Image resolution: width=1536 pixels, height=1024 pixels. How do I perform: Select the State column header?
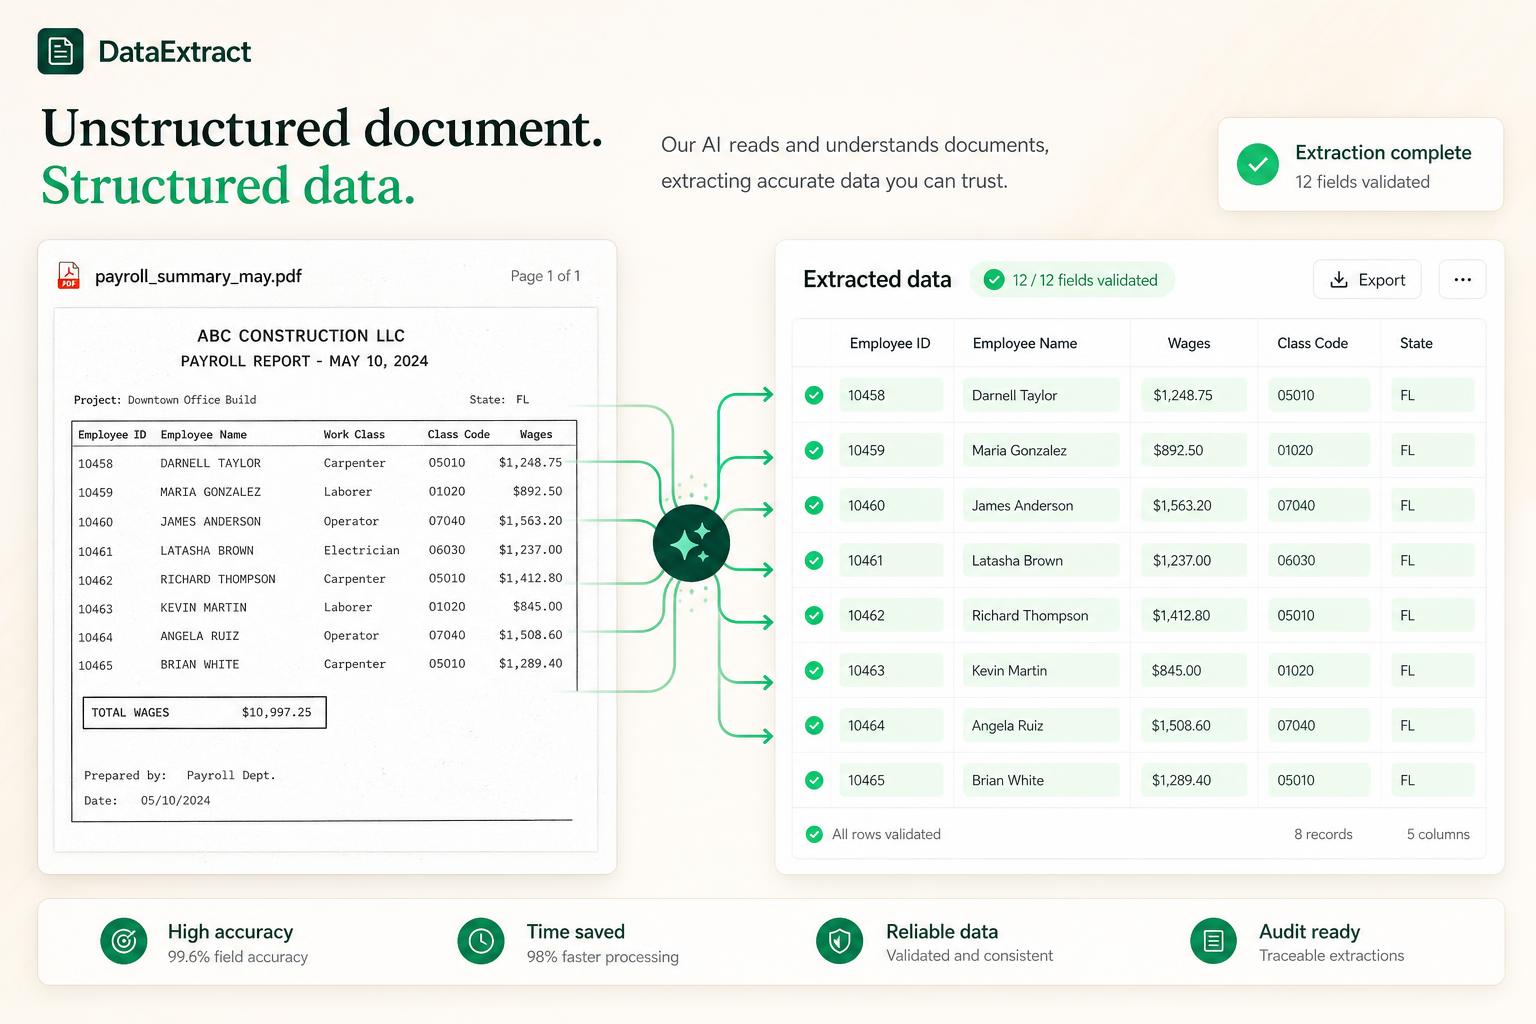1416,343
